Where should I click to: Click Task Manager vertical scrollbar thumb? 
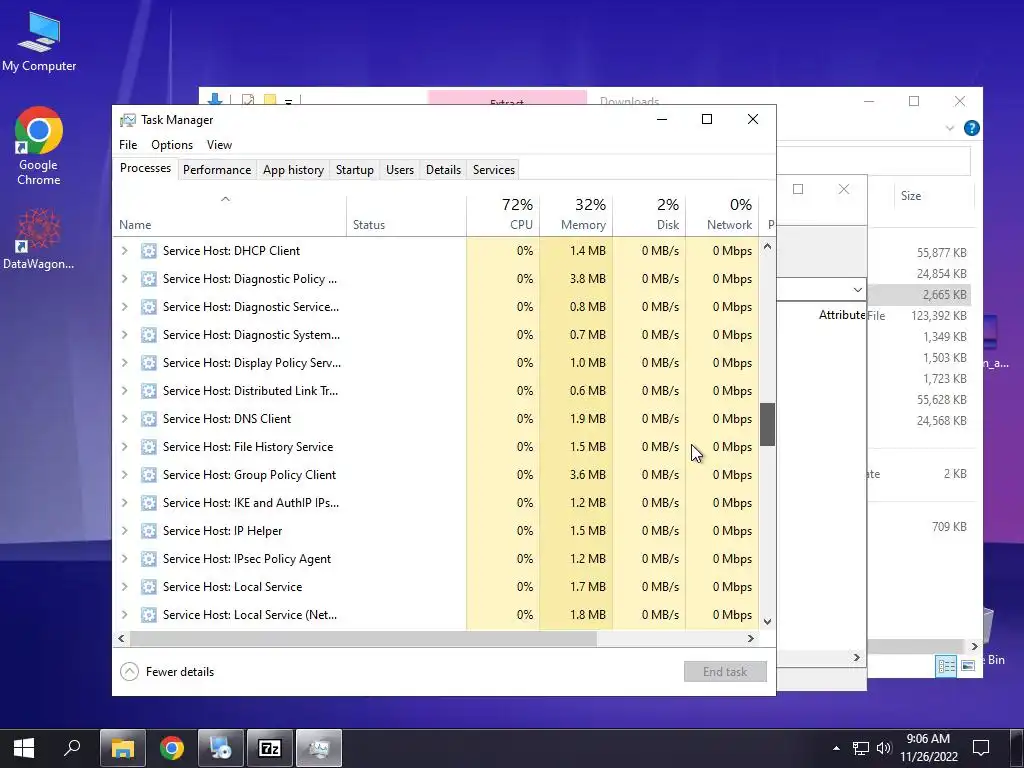click(767, 424)
